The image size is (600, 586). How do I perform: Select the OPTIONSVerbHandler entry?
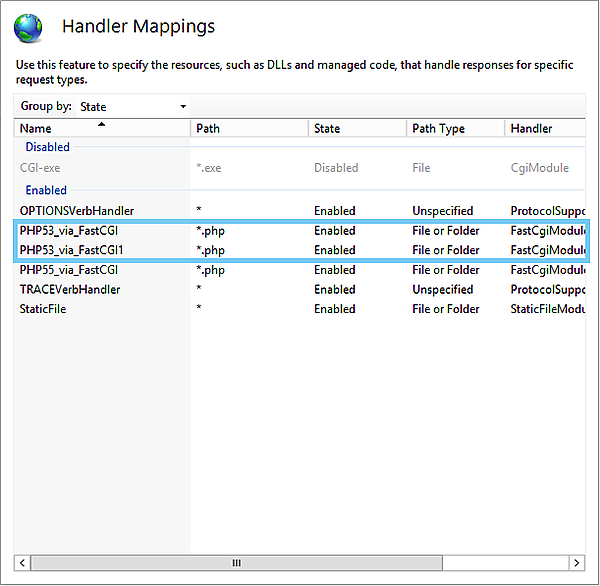(x=76, y=211)
